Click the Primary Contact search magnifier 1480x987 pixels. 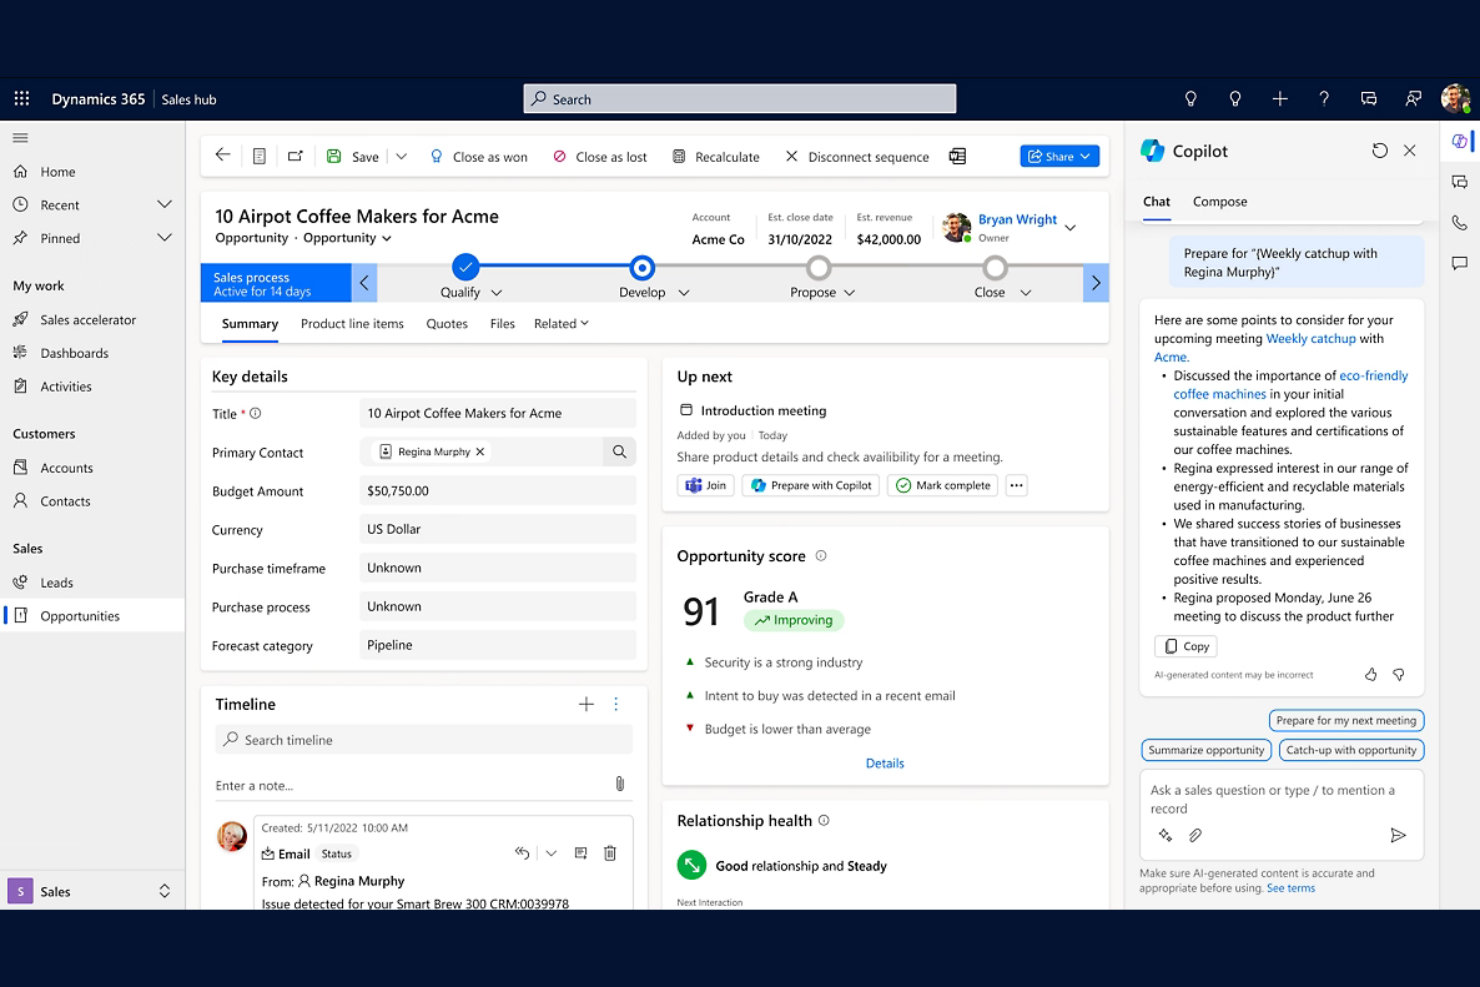tap(619, 452)
